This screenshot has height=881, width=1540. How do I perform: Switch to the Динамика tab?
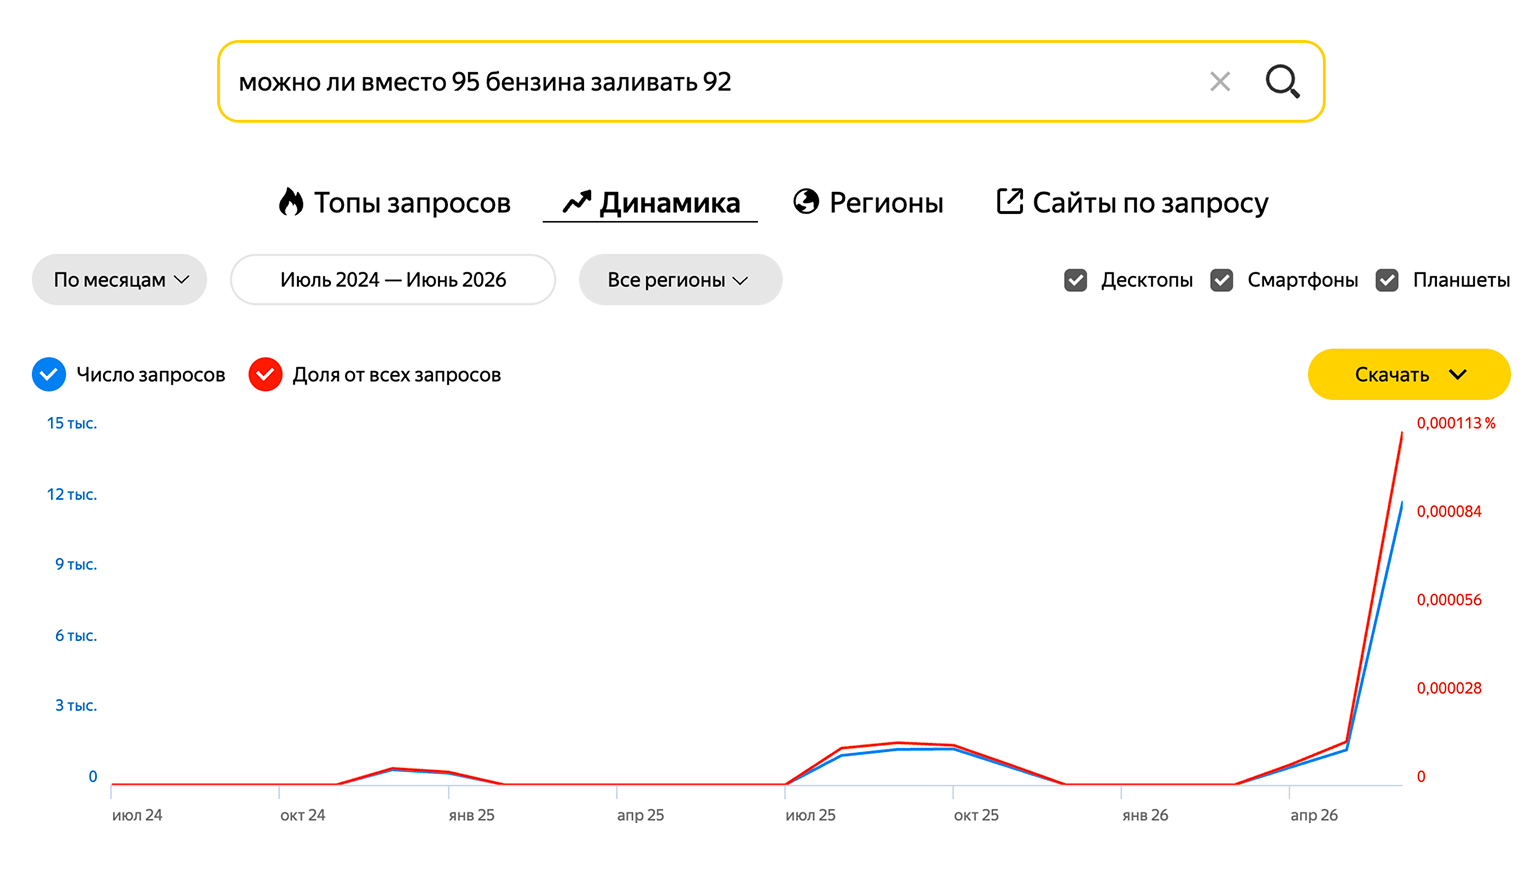point(651,203)
